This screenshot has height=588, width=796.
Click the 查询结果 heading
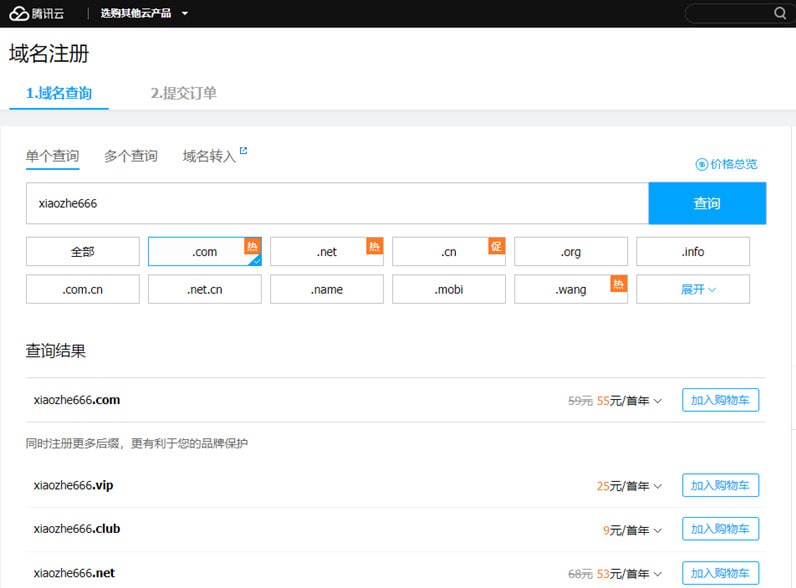pyautogui.click(x=56, y=351)
